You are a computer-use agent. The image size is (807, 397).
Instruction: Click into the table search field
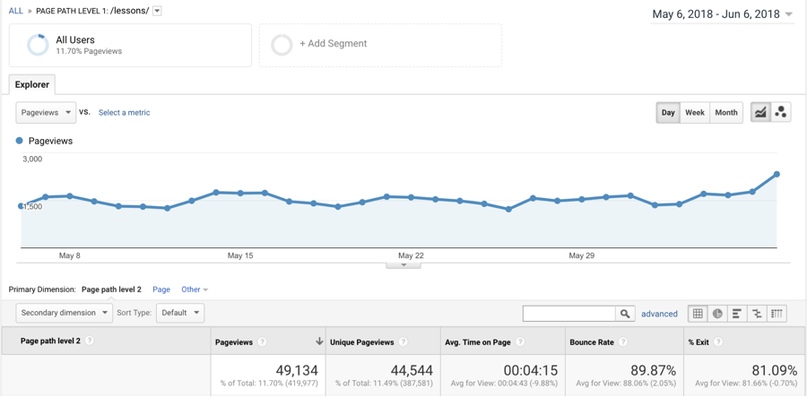tap(569, 313)
